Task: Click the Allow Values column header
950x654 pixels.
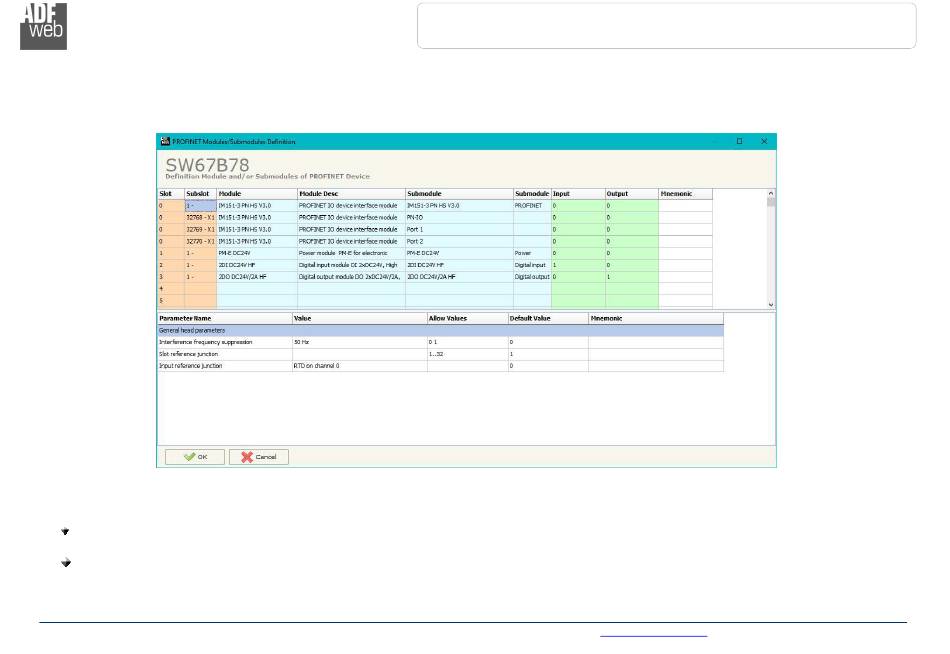Action: coord(468,318)
